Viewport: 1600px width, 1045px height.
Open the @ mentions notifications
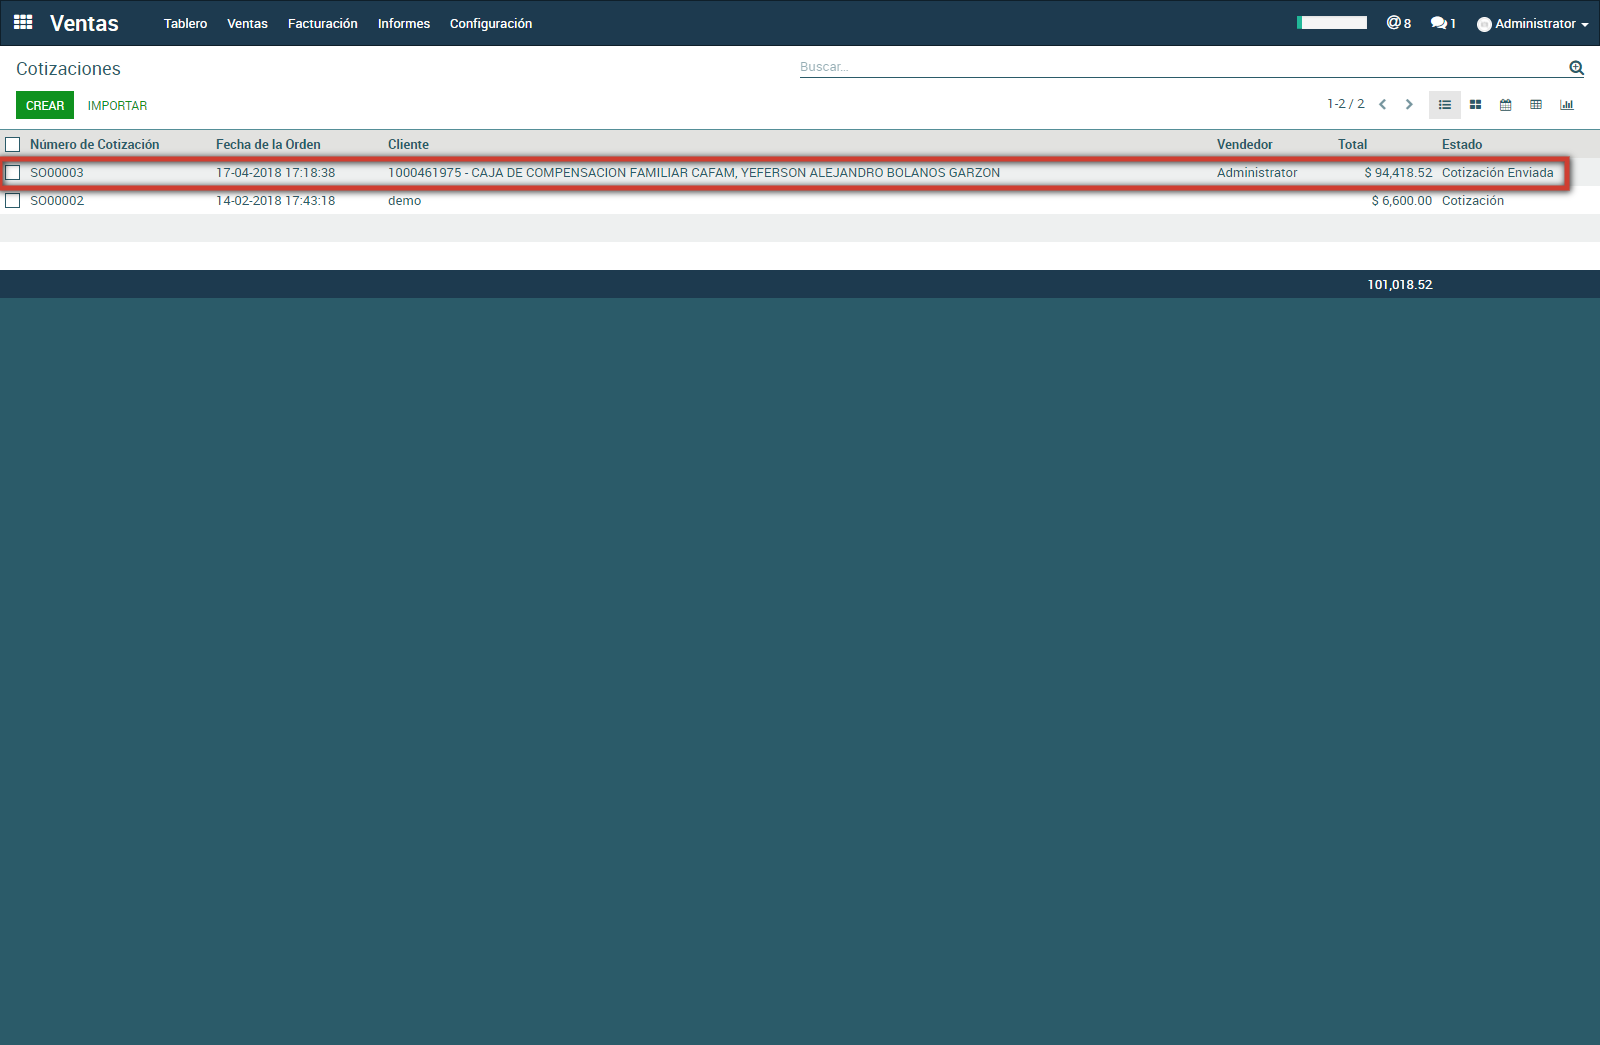(x=1398, y=23)
